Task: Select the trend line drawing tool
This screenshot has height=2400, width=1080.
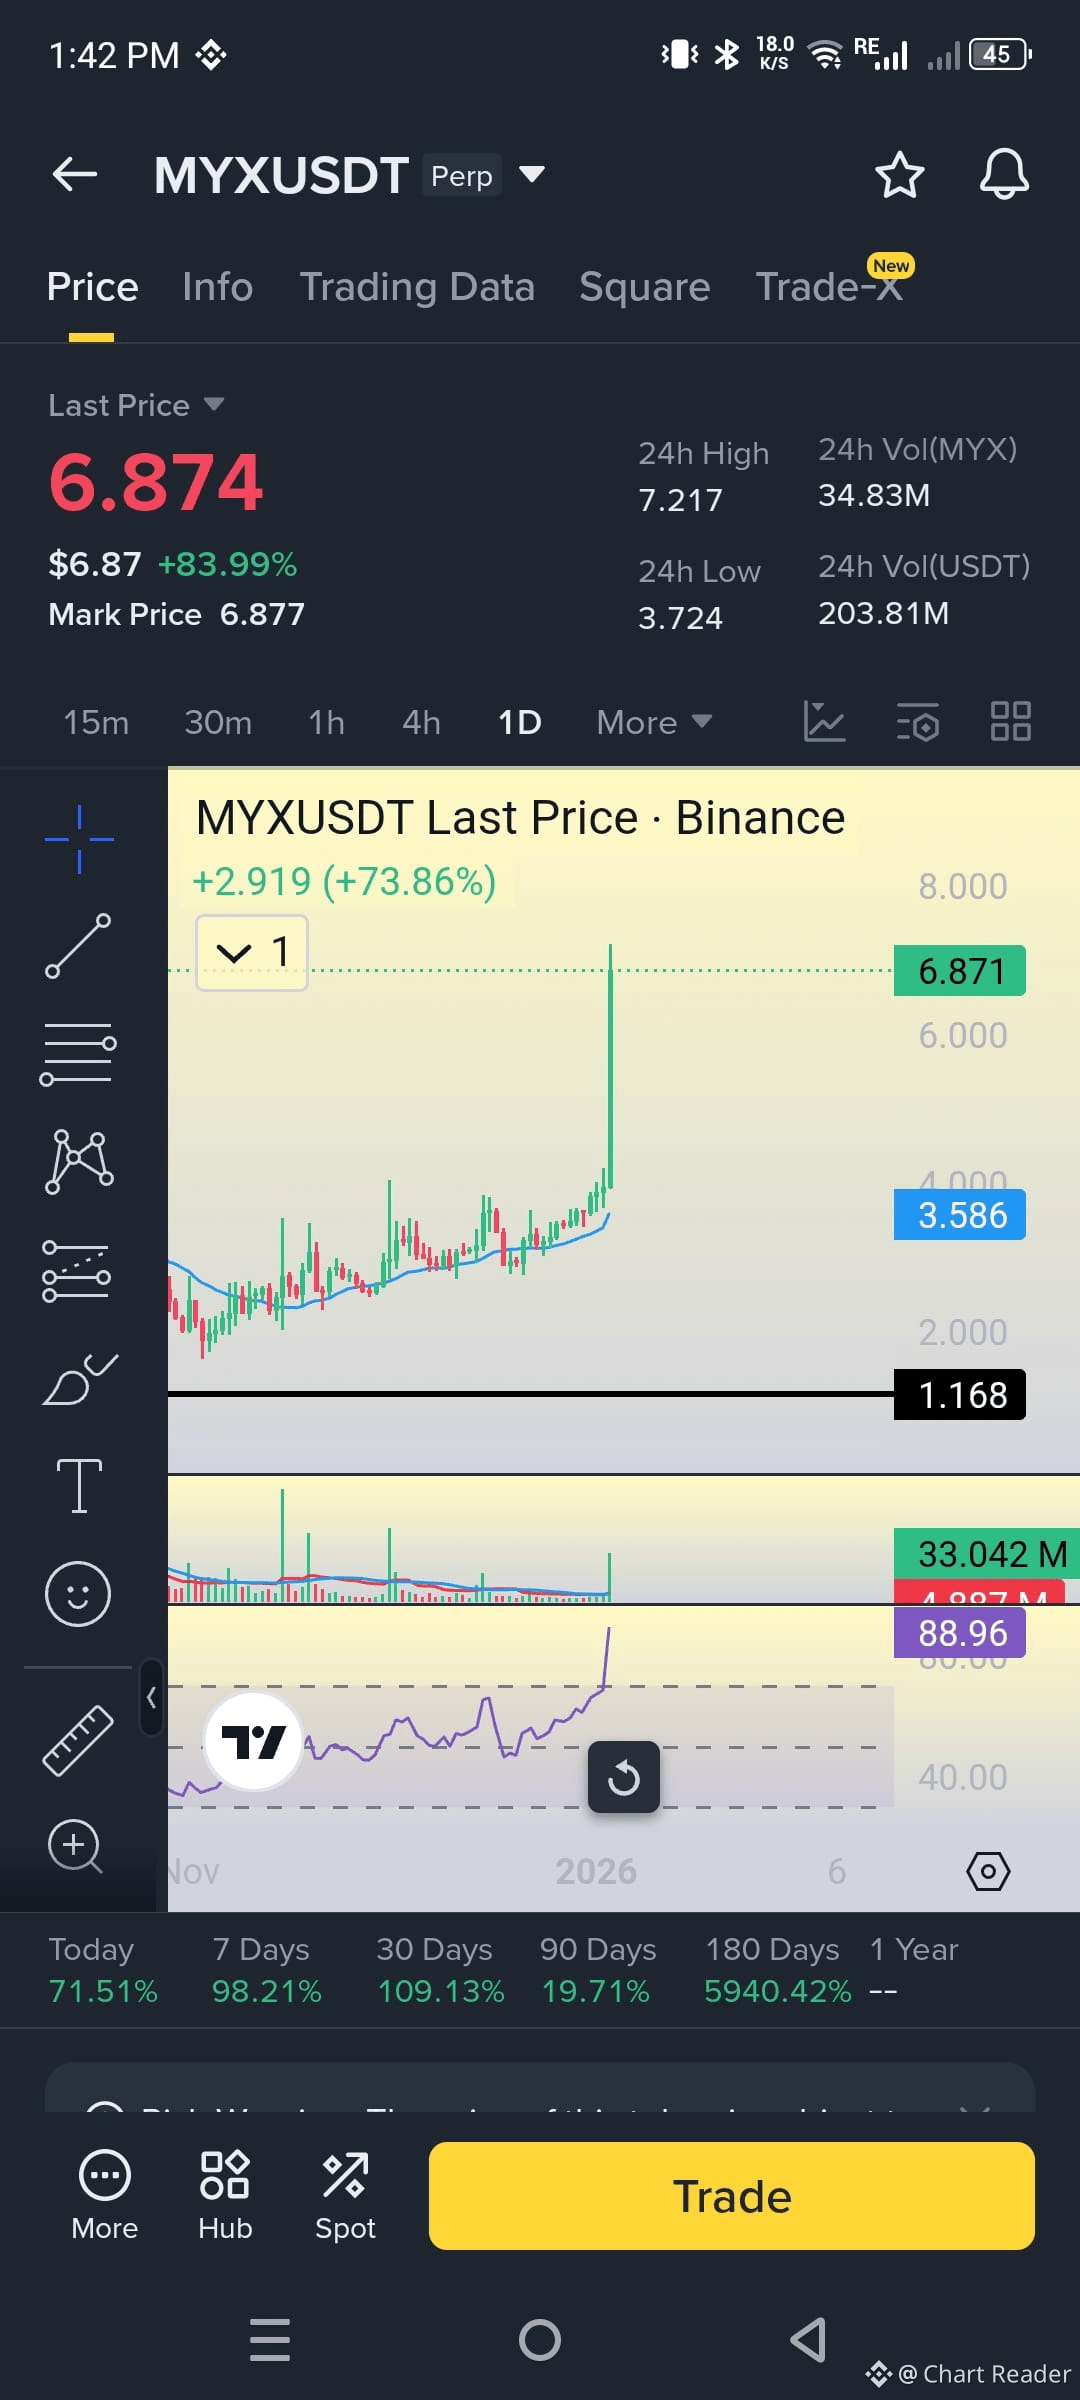Action: (78, 946)
